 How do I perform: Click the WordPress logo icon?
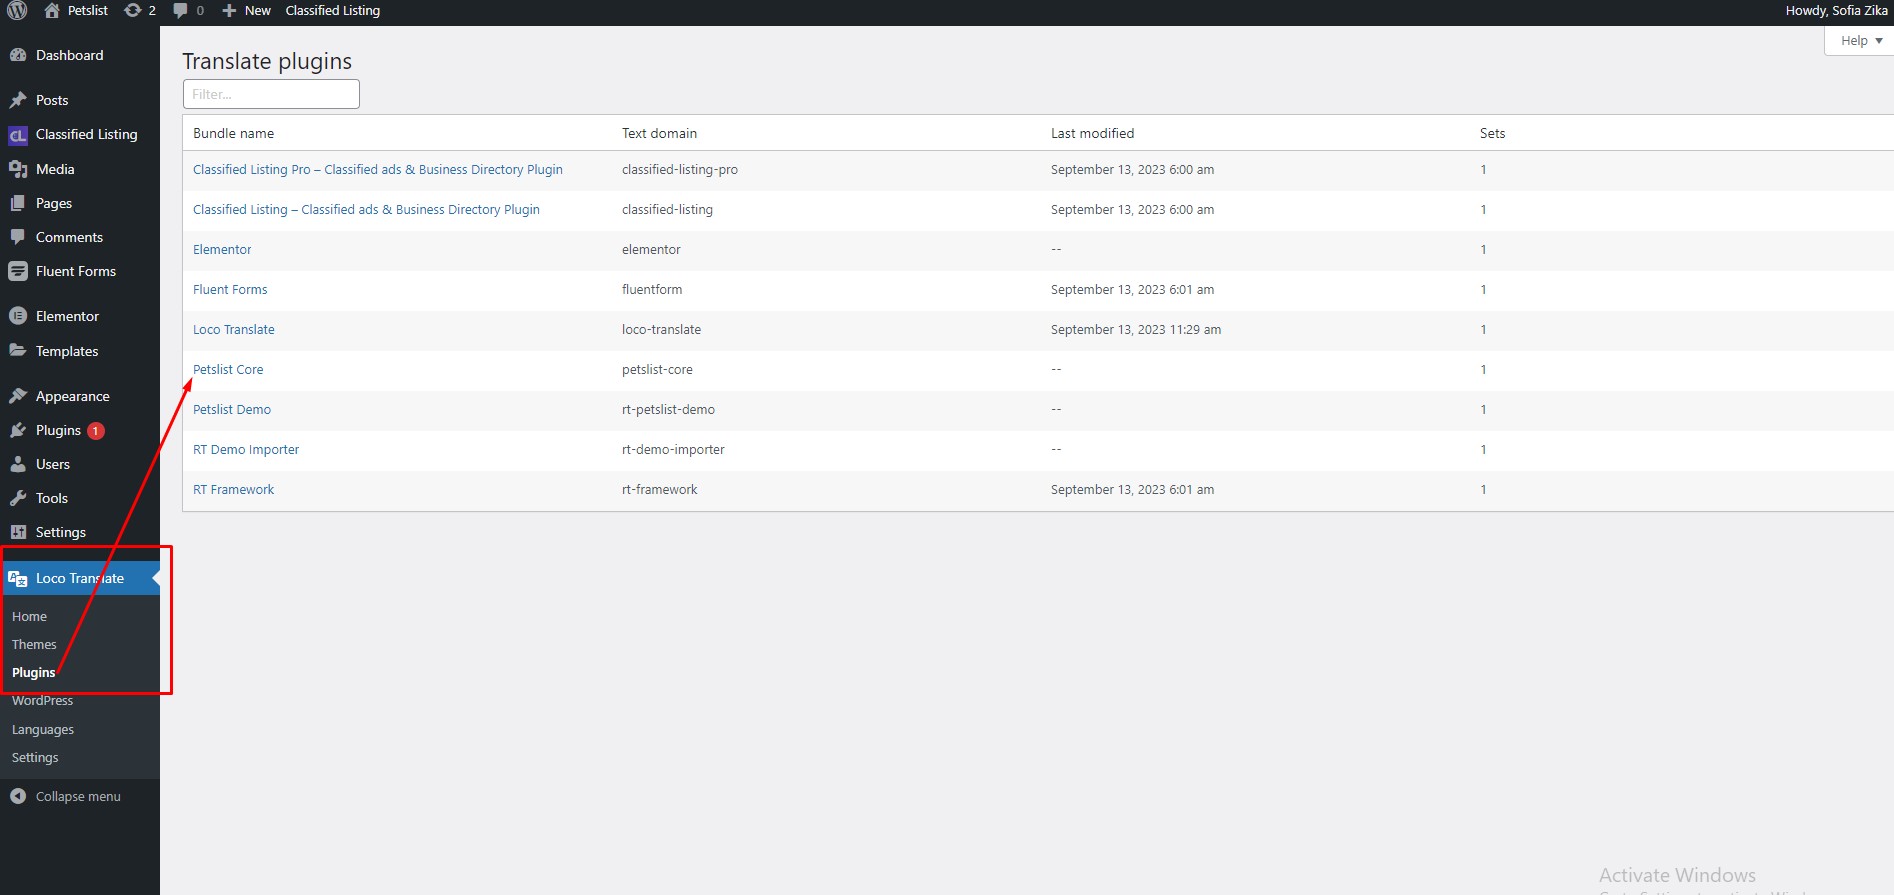click(x=17, y=10)
